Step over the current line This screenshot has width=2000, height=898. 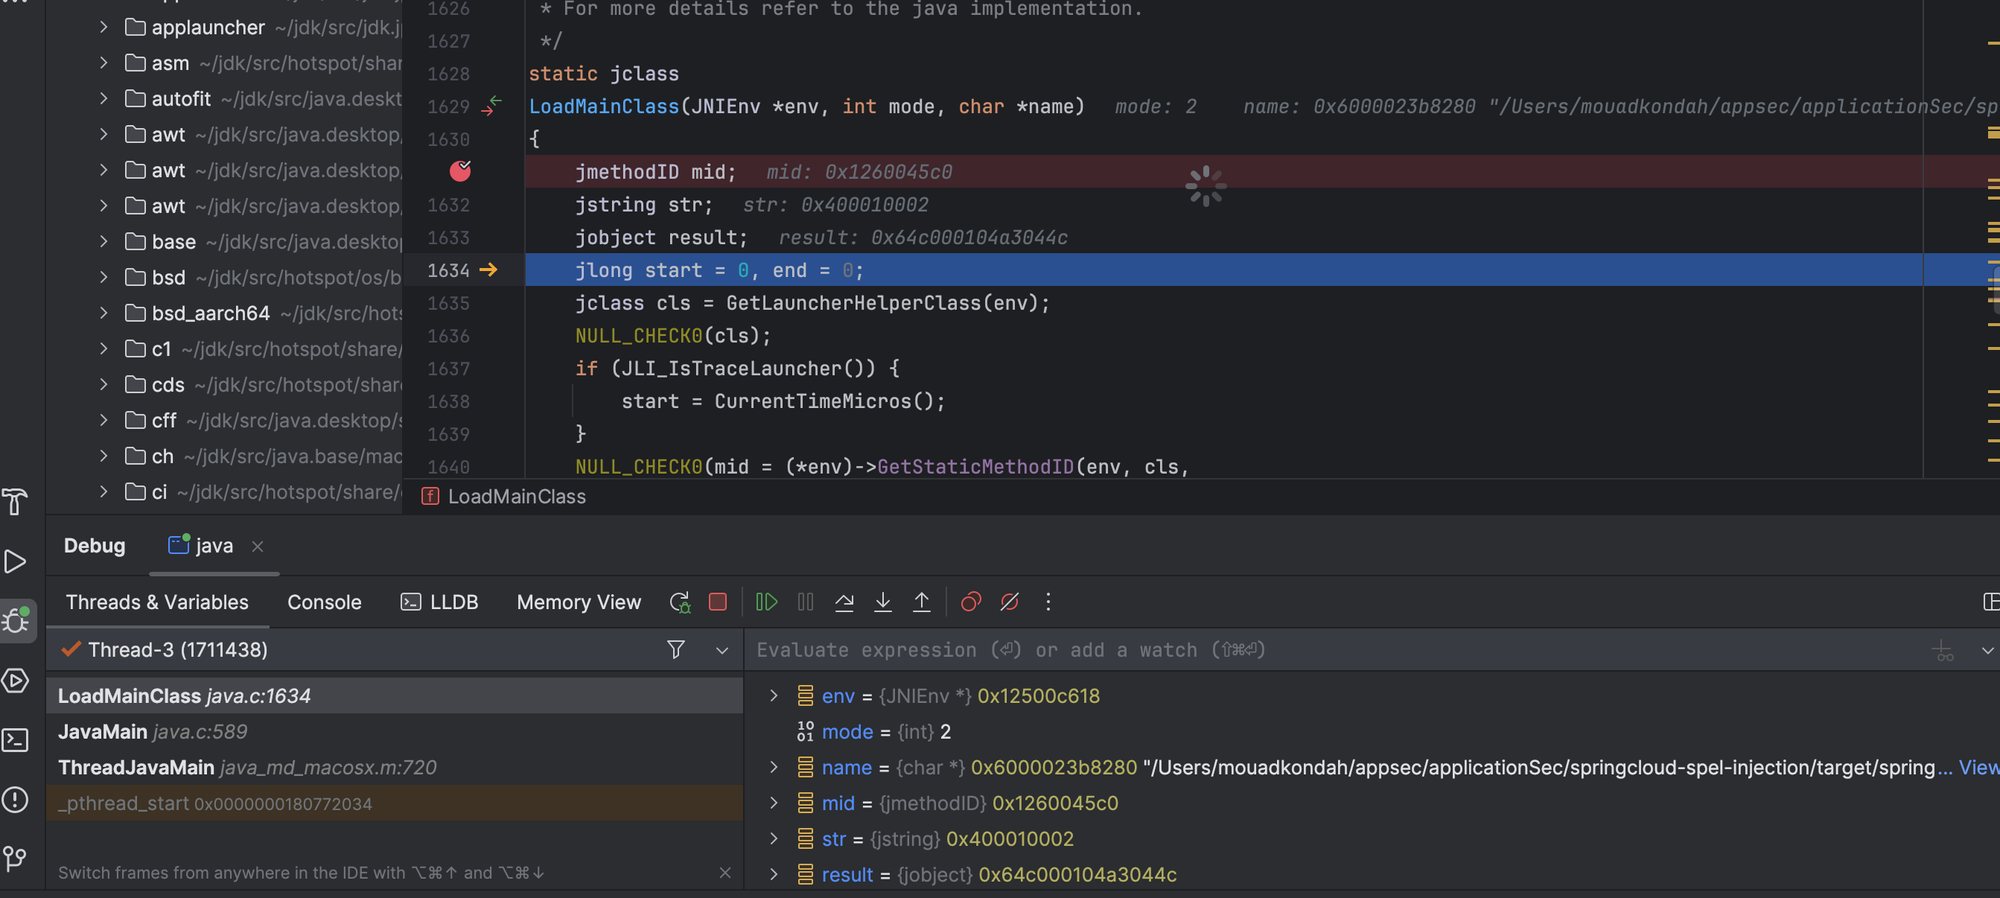[844, 602]
